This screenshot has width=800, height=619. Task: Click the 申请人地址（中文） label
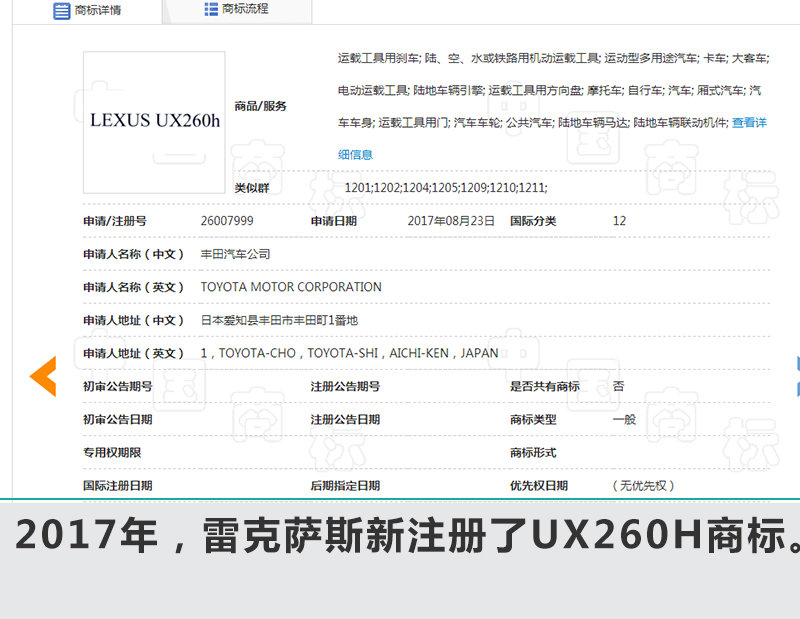click(x=133, y=320)
